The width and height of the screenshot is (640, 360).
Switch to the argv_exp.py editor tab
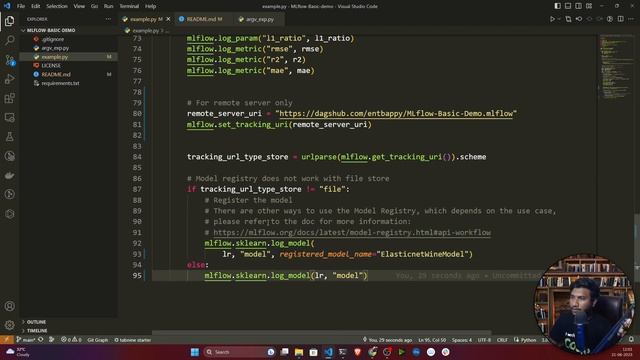click(x=258, y=19)
